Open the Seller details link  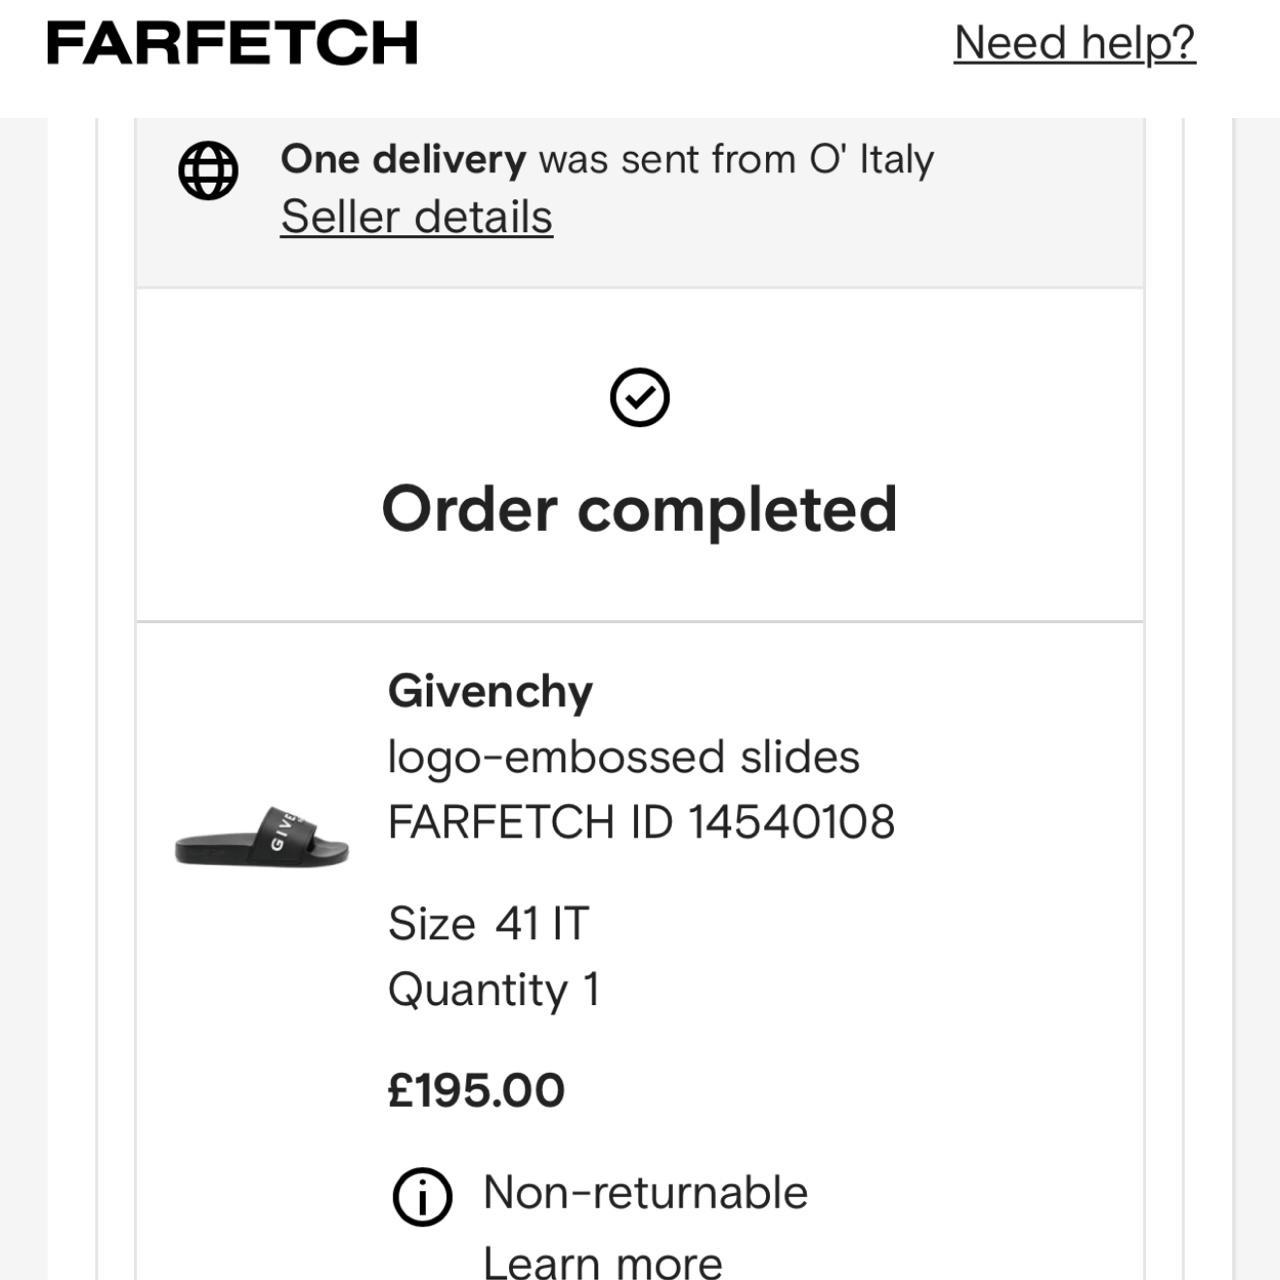(x=416, y=217)
